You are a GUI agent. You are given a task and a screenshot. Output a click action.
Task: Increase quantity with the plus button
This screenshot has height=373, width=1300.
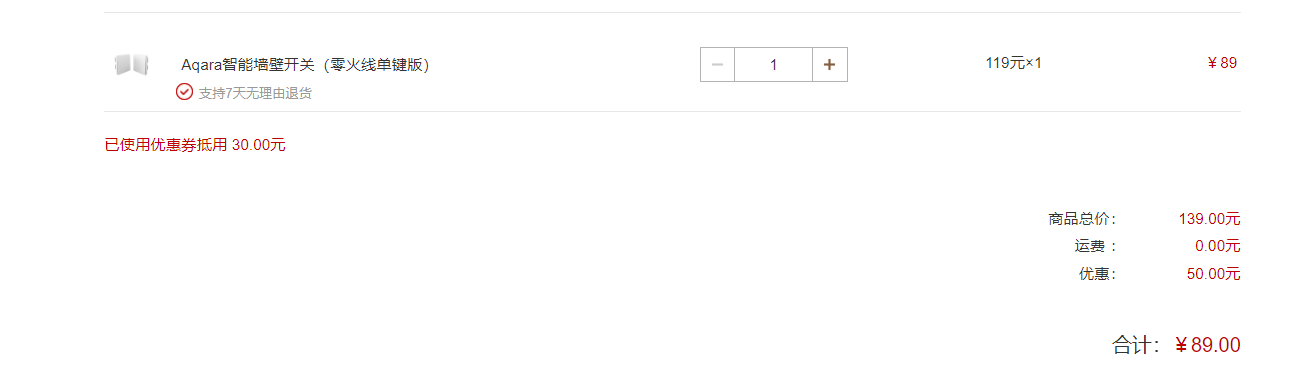(x=829, y=64)
